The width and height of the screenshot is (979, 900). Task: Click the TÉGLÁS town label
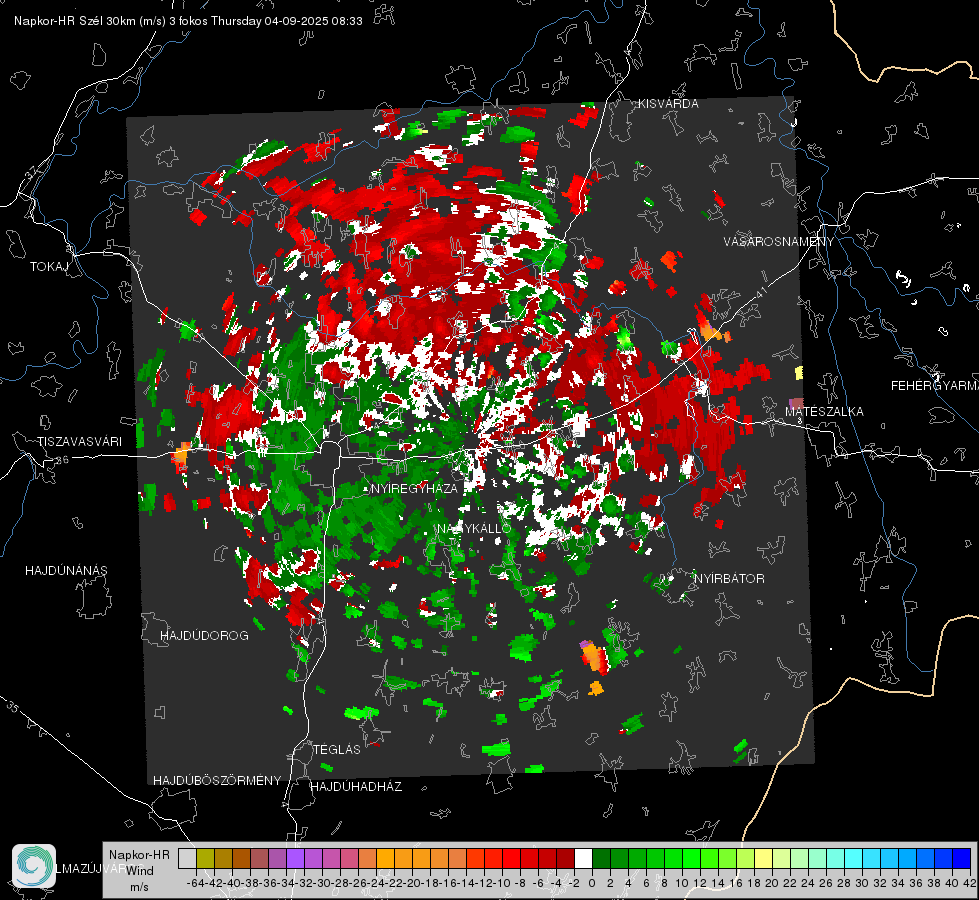(337, 749)
